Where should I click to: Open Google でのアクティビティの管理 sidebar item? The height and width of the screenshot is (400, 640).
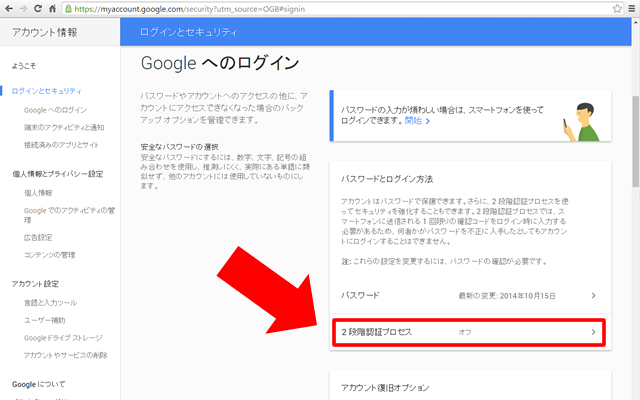click(69, 215)
